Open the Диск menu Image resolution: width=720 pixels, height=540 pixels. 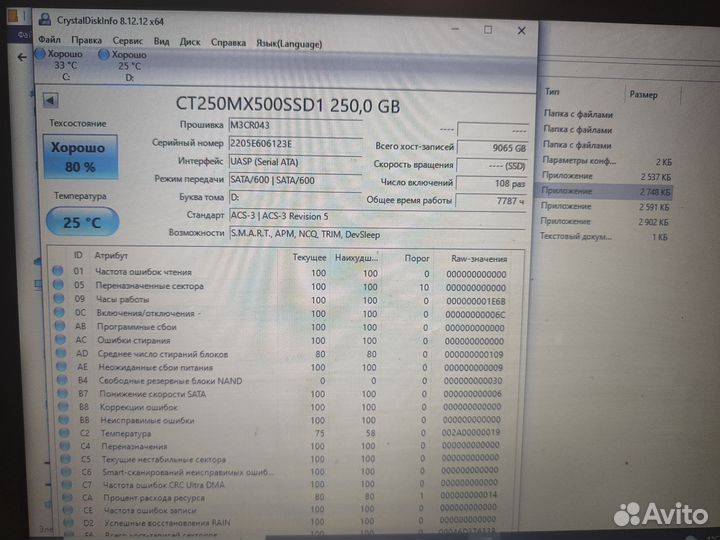coord(190,42)
